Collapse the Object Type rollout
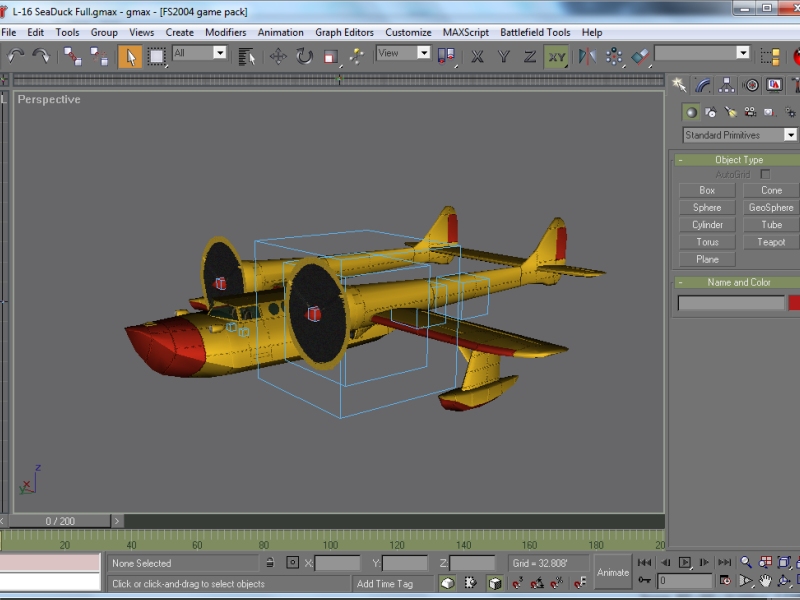 pos(738,160)
